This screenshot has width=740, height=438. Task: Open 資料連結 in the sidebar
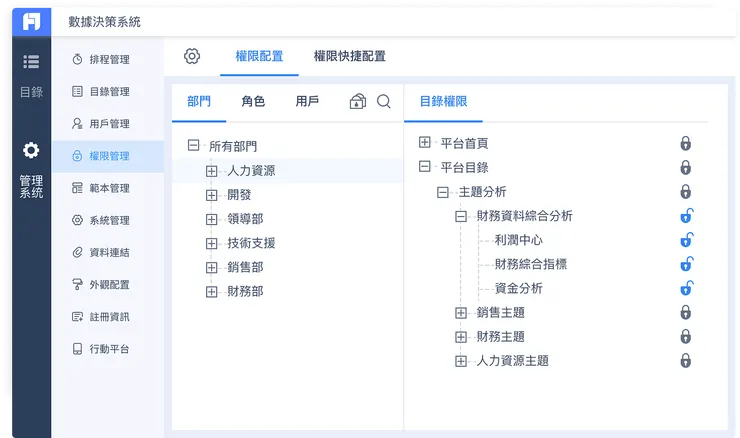pos(108,253)
